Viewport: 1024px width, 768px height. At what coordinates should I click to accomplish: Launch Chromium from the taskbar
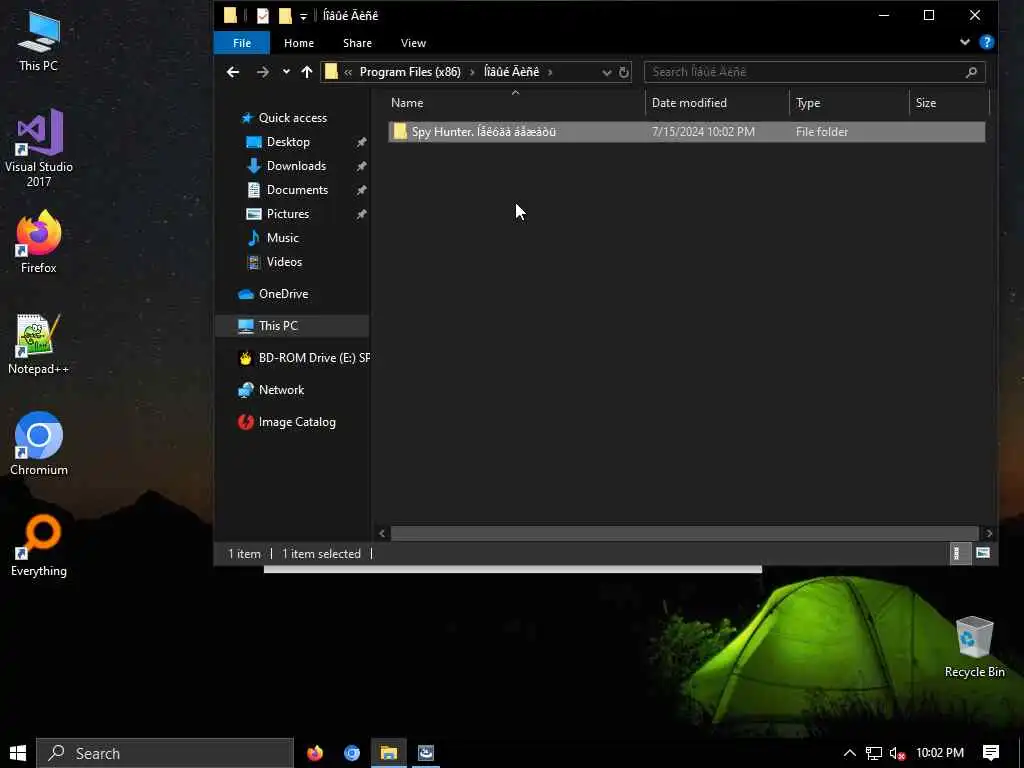pyautogui.click(x=351, y=753)
